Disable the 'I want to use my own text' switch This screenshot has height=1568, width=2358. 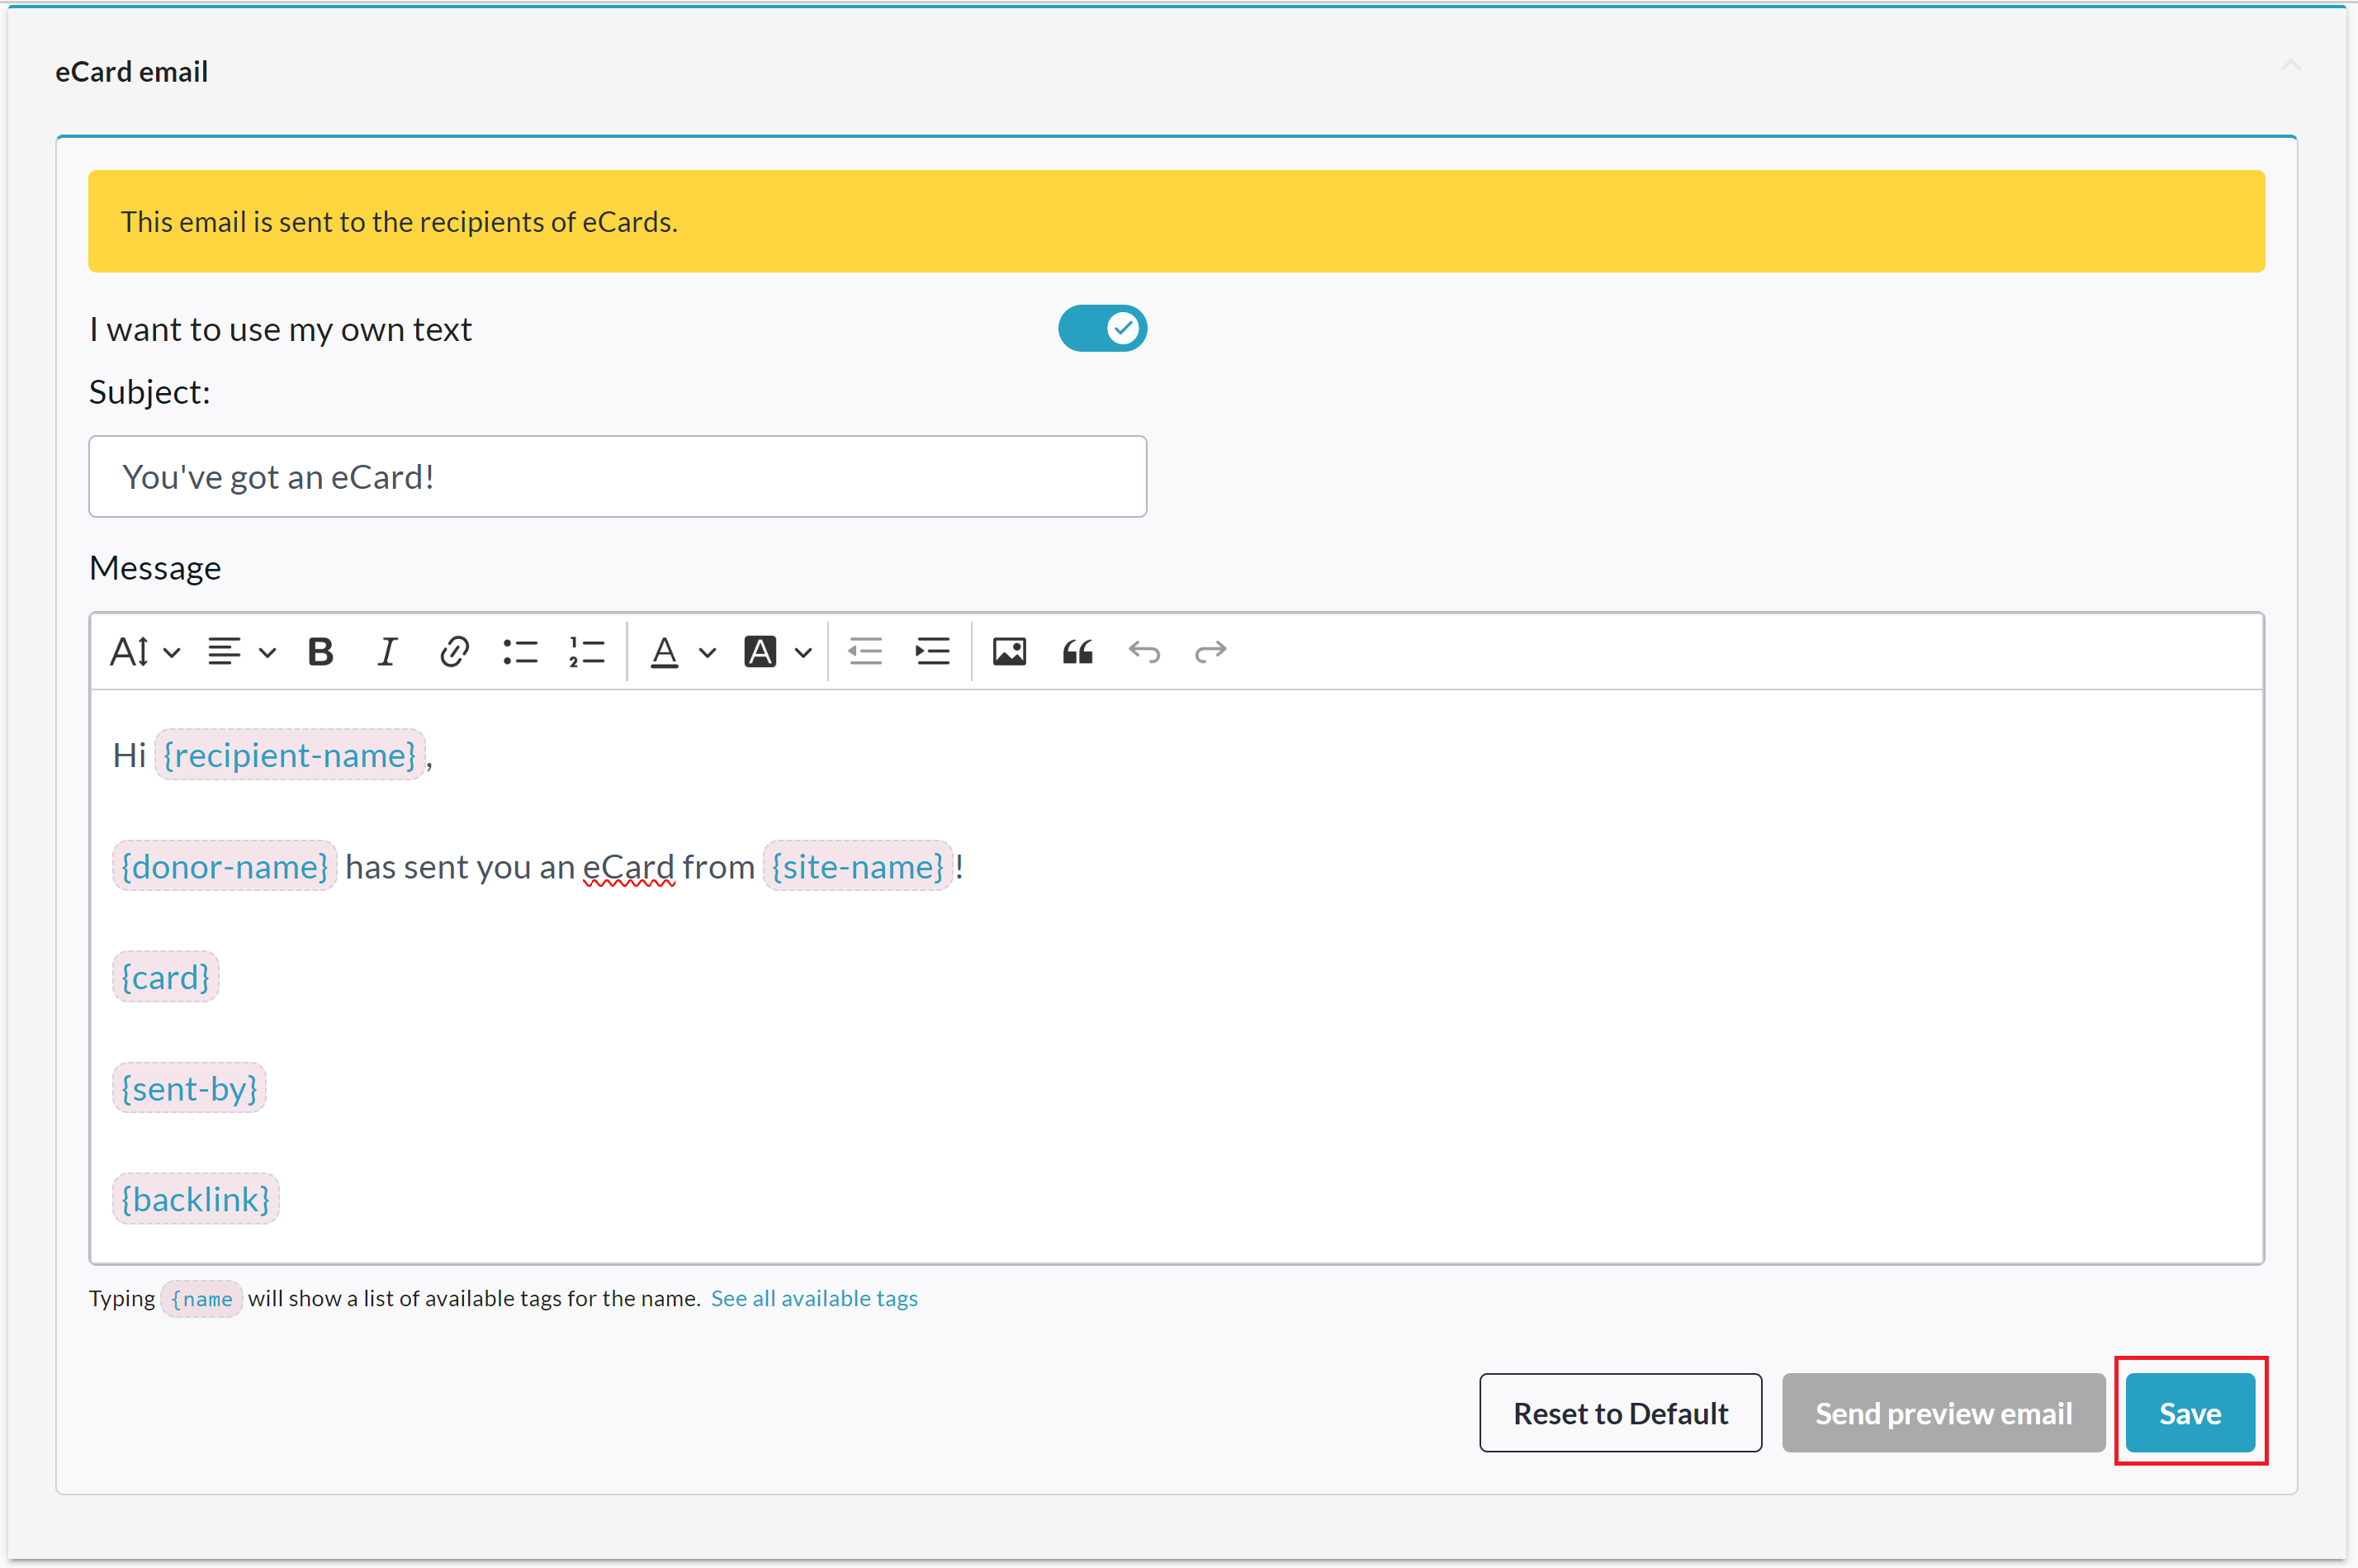tap(1102, 328)
